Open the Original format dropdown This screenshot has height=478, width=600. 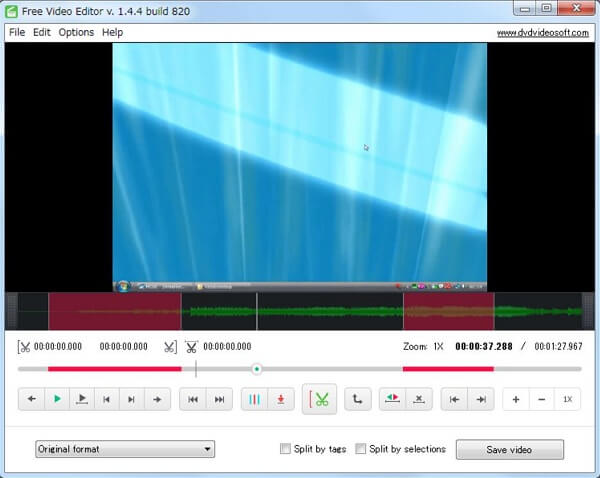pos(125,449)
